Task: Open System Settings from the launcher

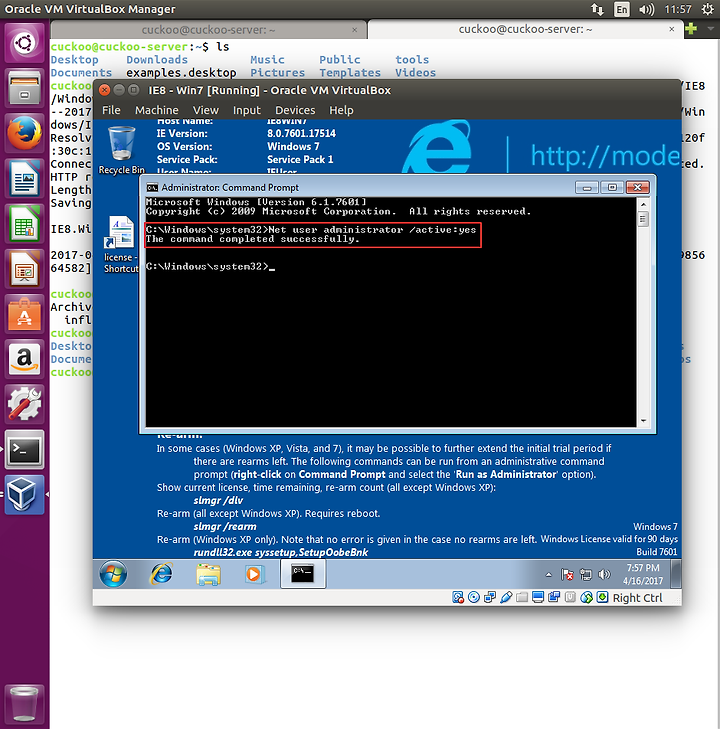Action: click(x=24, y=404)
